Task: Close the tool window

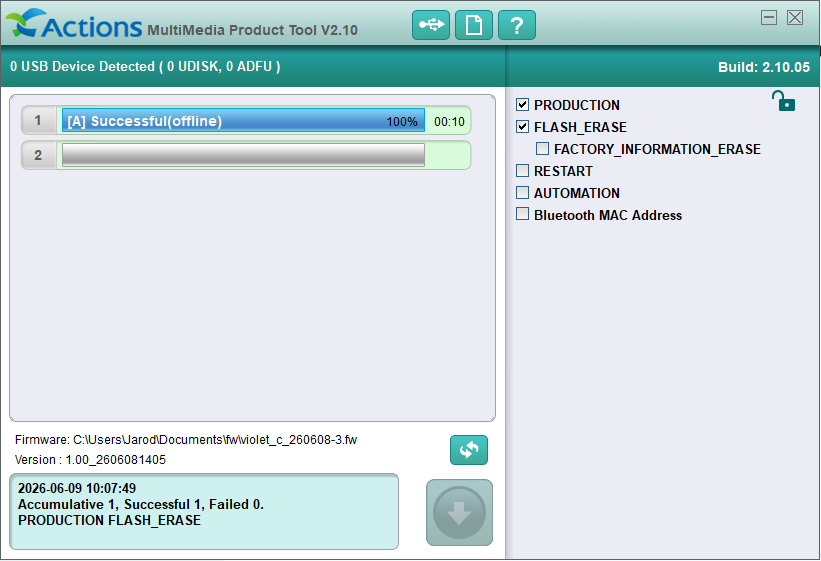Action: tap(795, 17)
